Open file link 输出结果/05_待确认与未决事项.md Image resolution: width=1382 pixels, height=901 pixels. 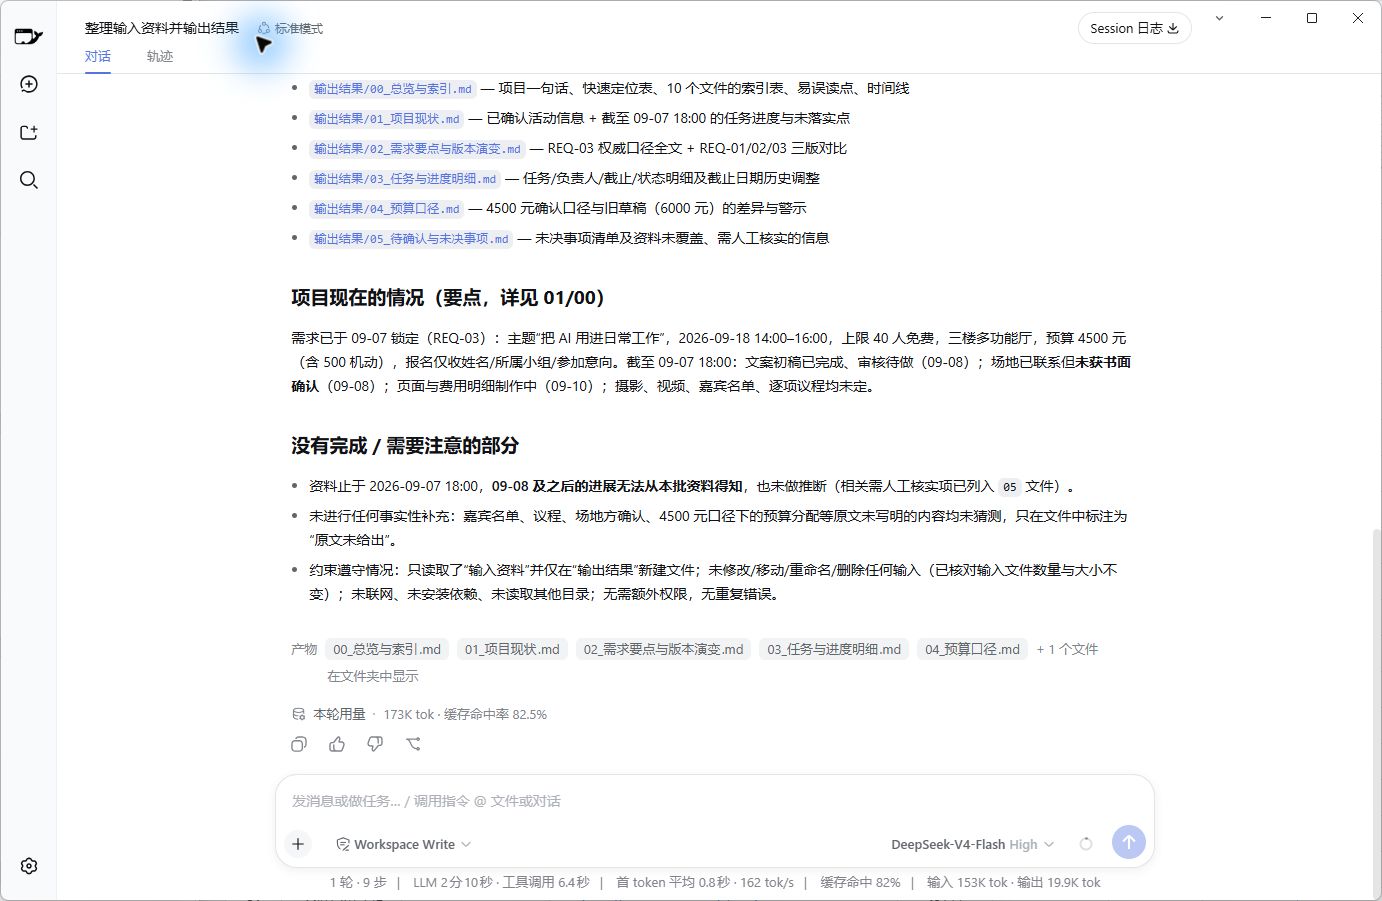(x=411, y=239)
